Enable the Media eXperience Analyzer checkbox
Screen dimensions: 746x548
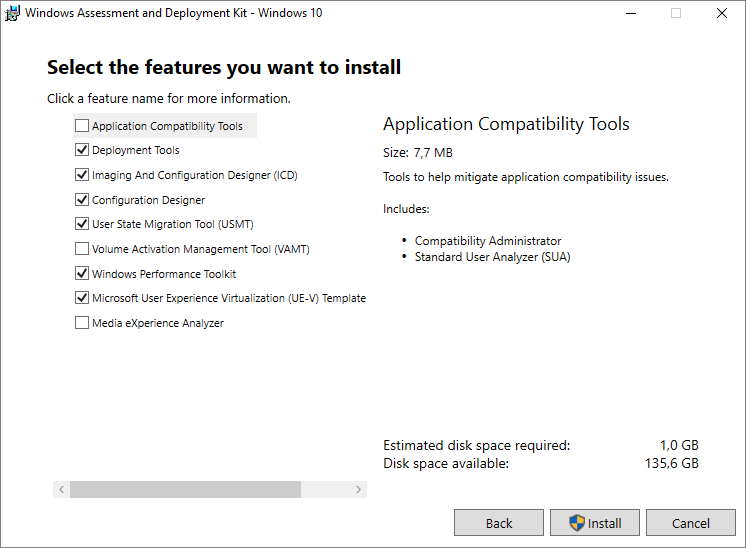point(82,323)
